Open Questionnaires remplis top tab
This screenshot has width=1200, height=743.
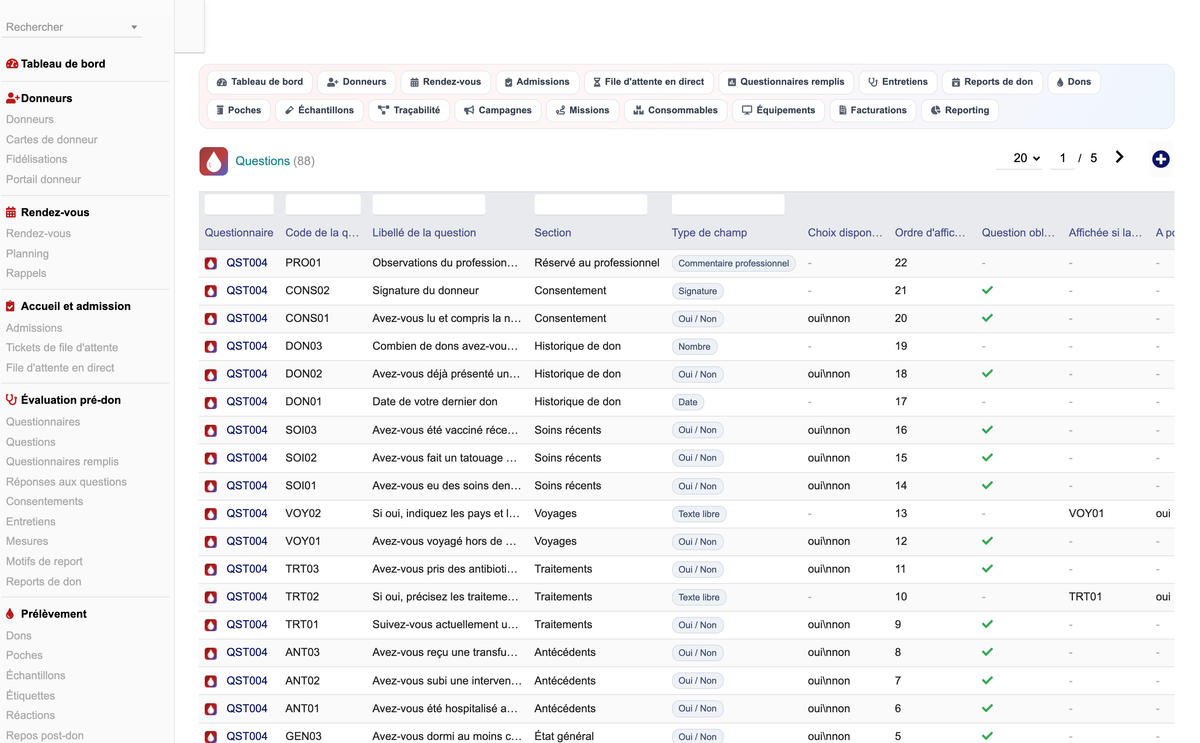click(x=786, y=82)
